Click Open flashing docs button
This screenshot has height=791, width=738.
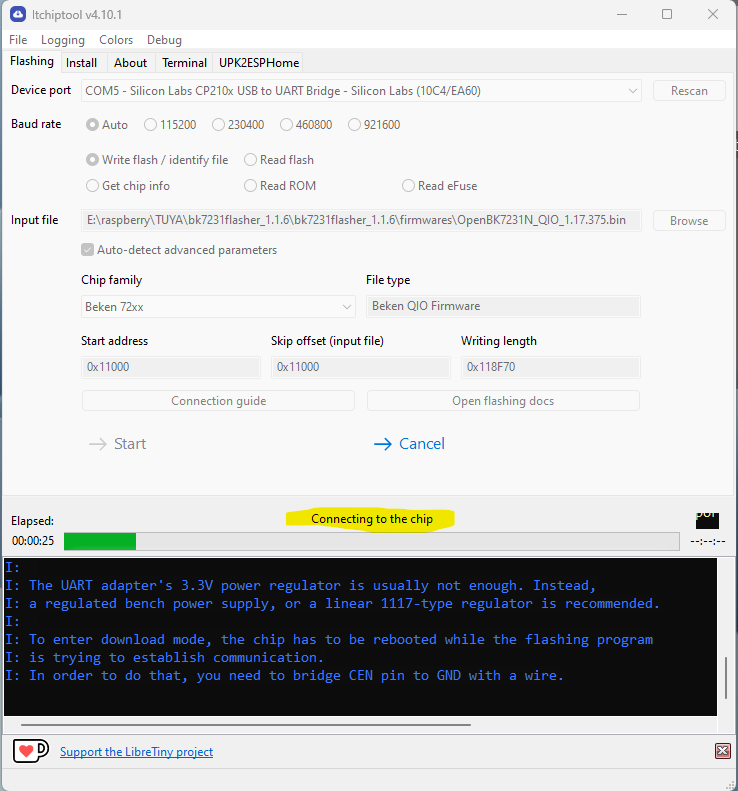coord(503,401)
